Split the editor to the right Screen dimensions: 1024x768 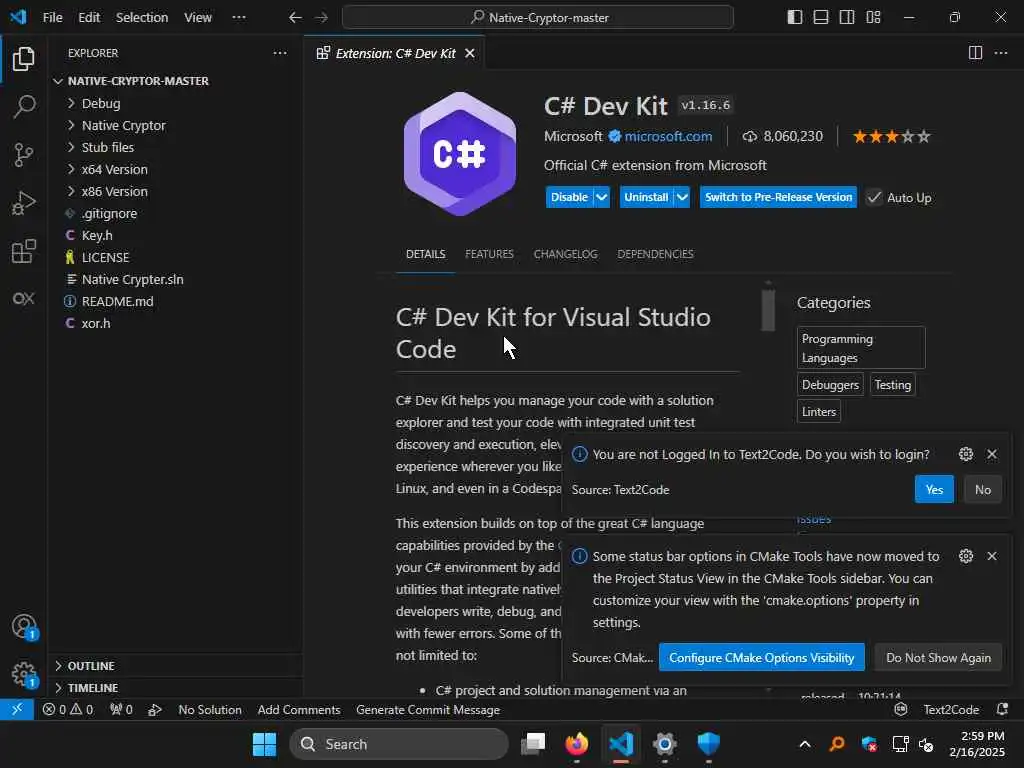(975, 53)
